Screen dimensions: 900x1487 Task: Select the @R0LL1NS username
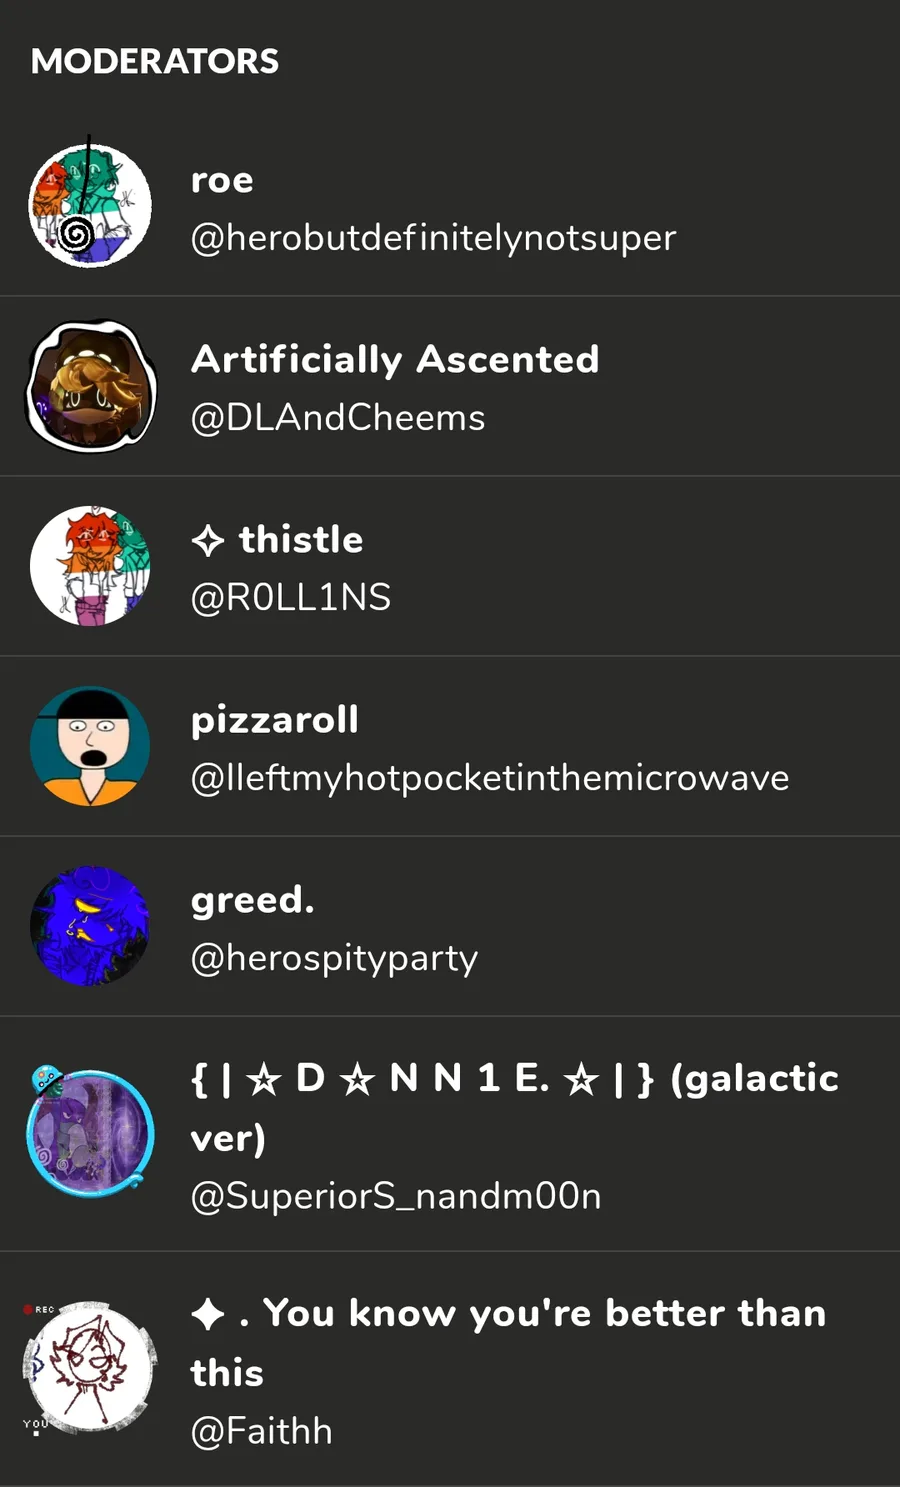(290, 598)
